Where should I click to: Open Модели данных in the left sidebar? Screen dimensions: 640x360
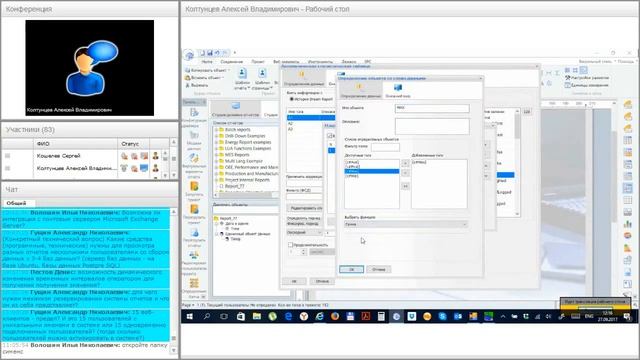(194, 140)
